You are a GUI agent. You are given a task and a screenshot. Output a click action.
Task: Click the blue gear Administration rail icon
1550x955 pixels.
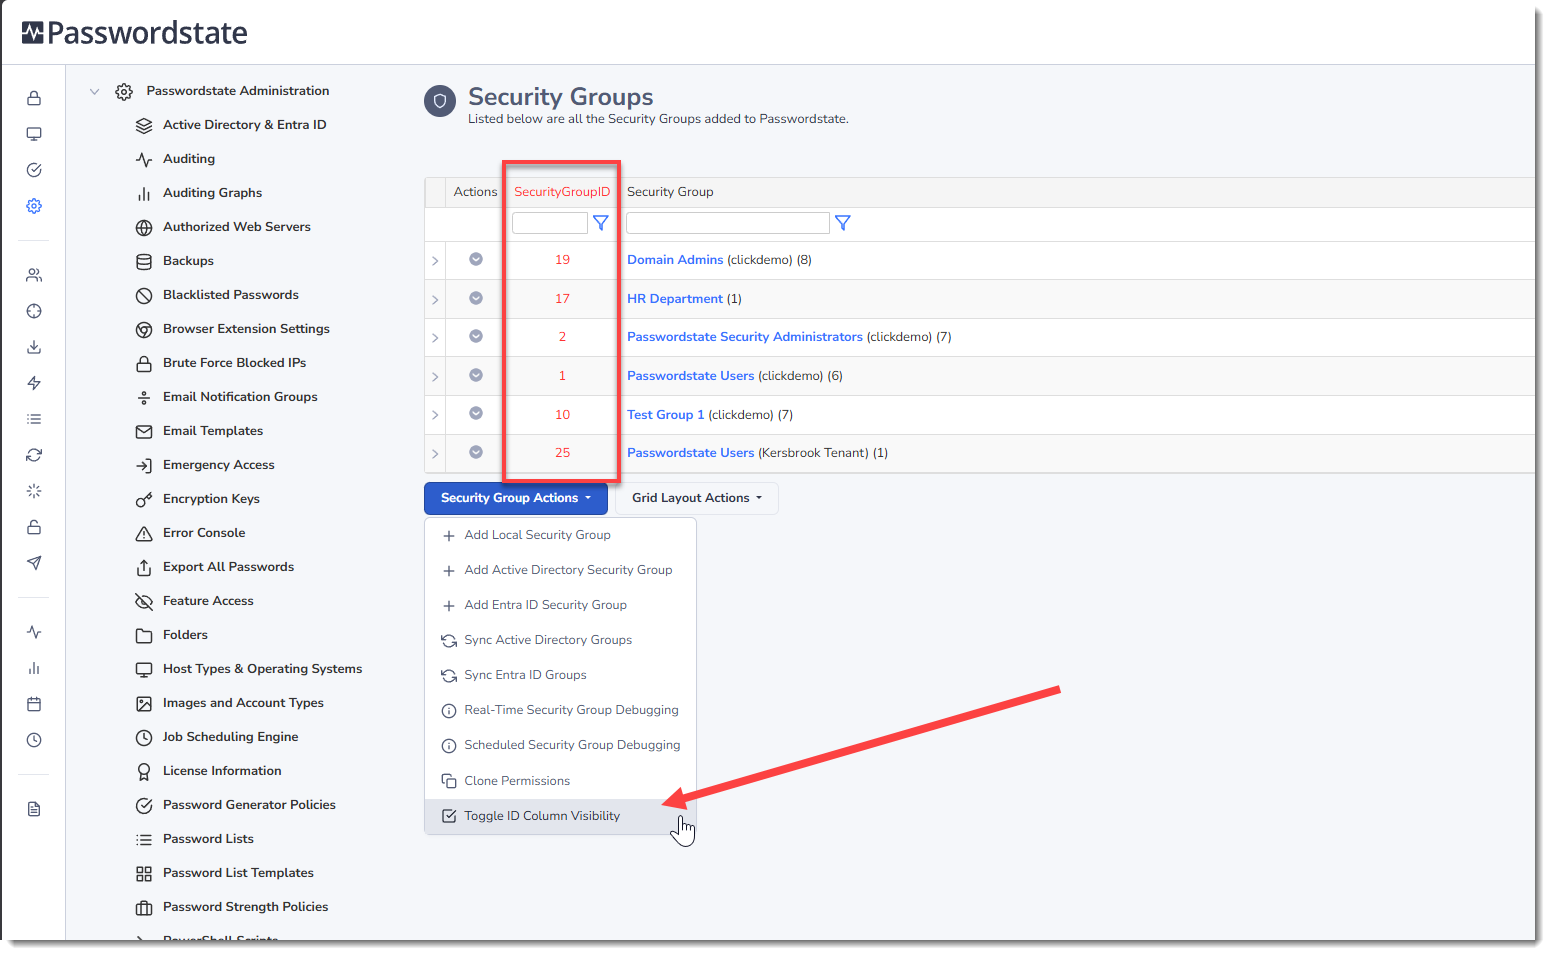[34, 206]
